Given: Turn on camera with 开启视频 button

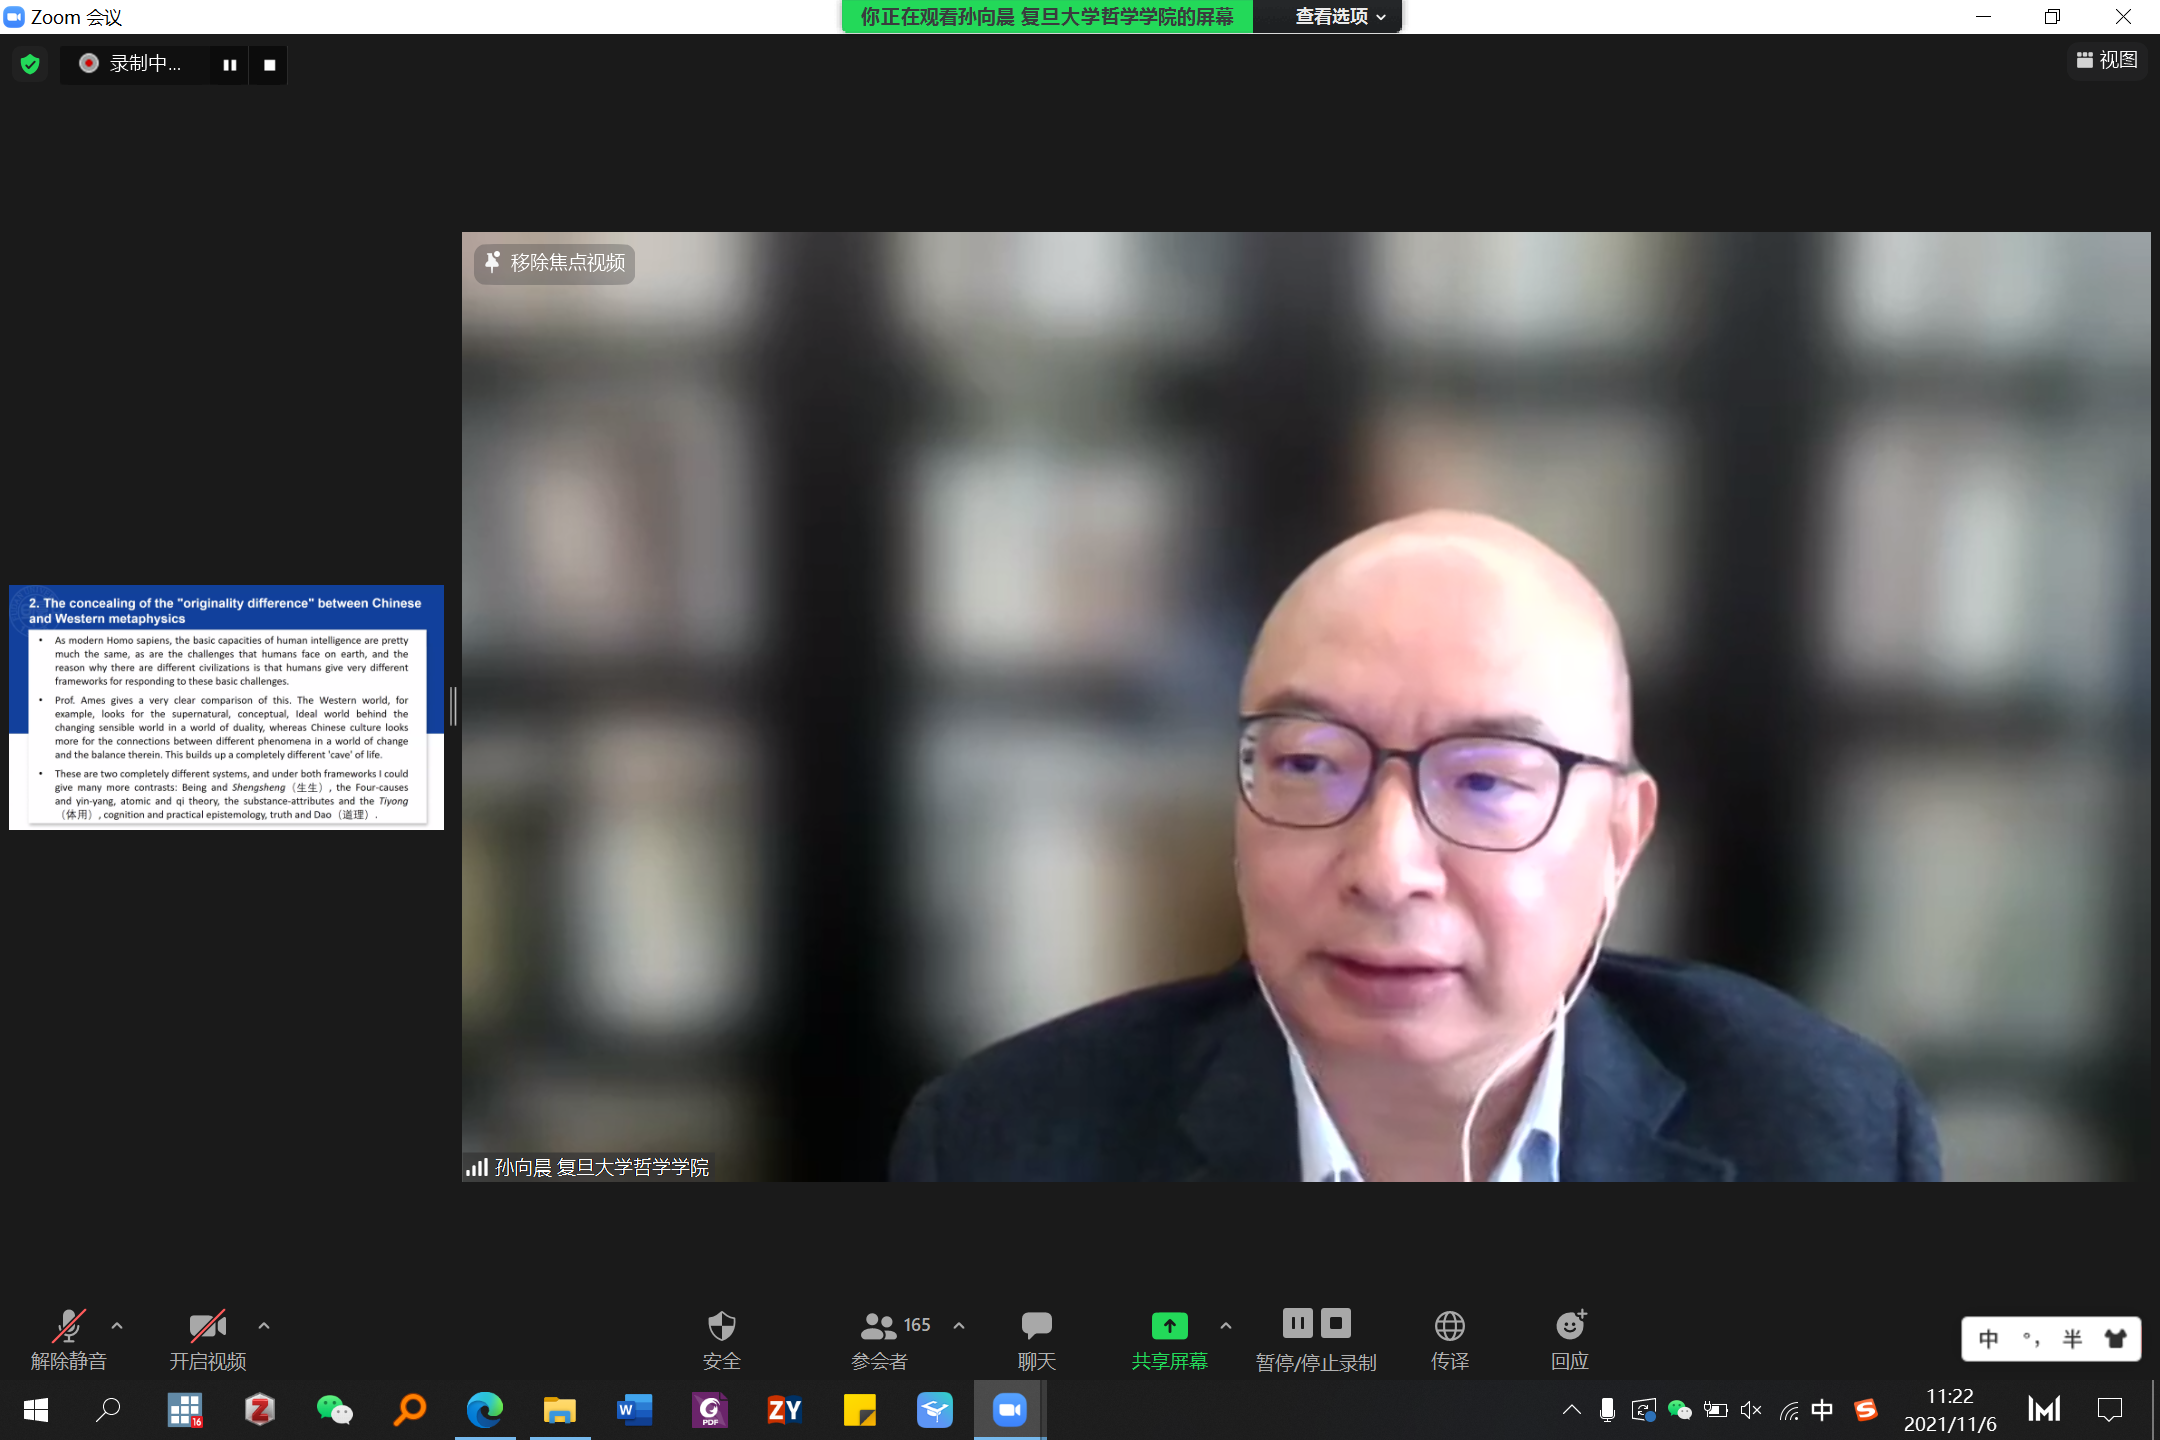Looking at the screenshot, I should tap(207, 1327).
